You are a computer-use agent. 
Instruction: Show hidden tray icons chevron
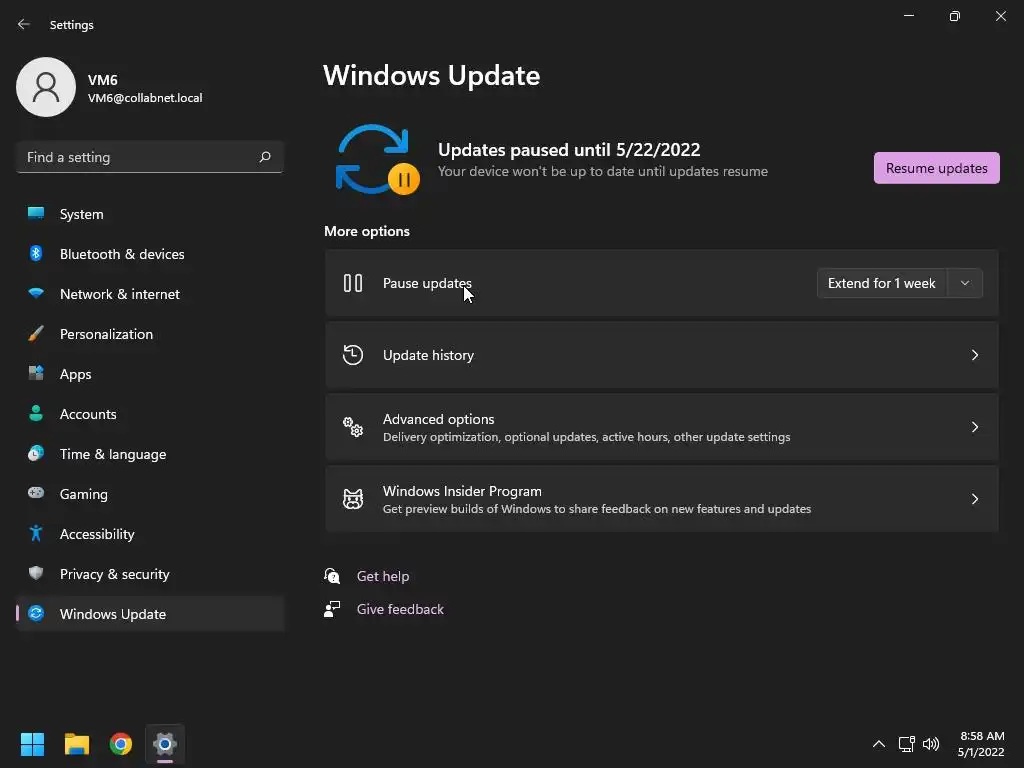pos(879,744)
